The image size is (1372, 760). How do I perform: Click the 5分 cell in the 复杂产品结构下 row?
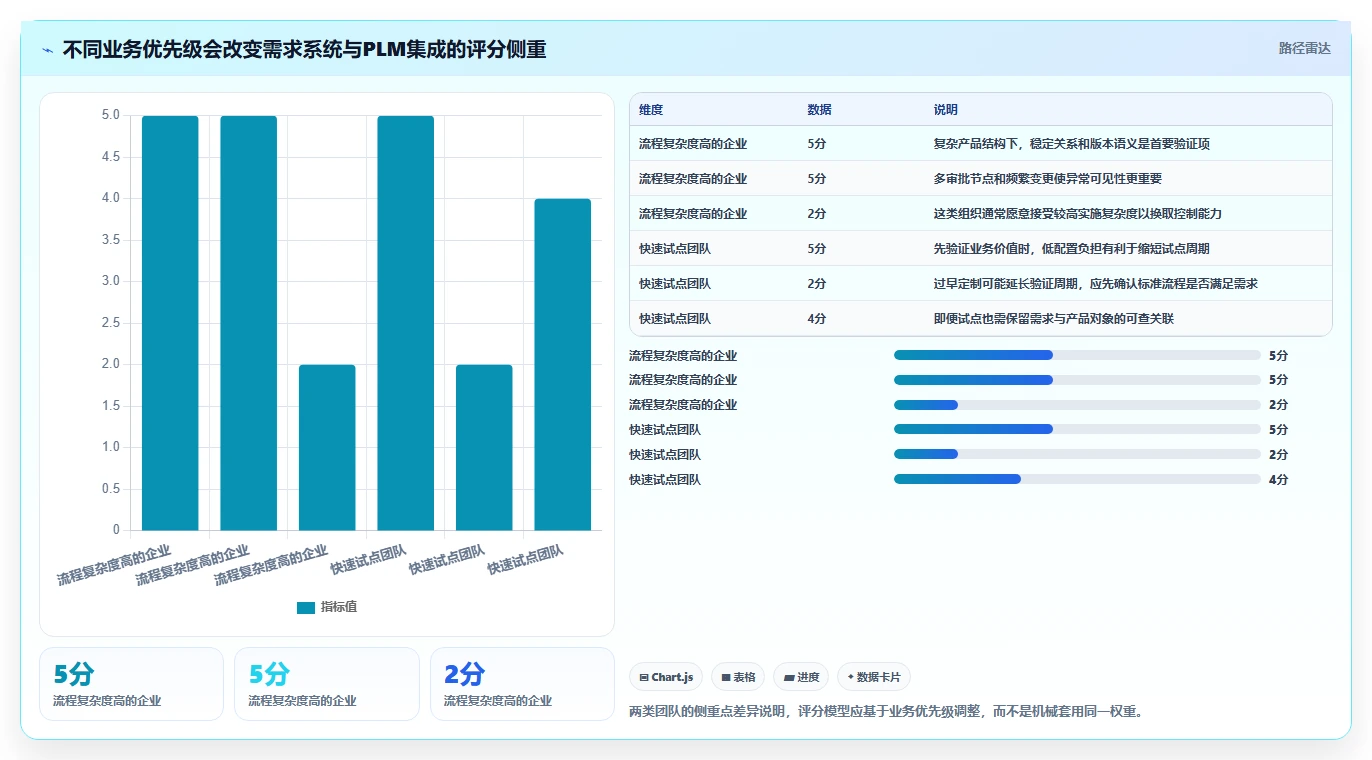[x=817, y=144]
